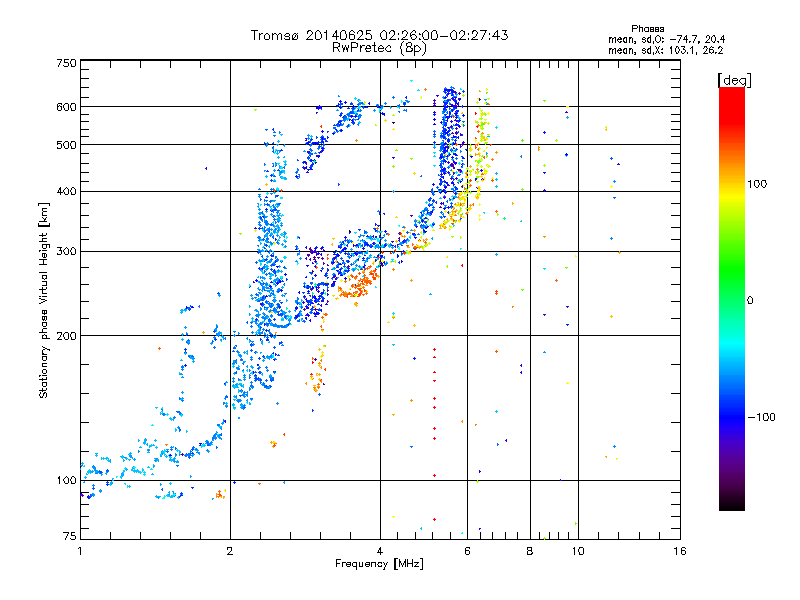Click the '200' y-axis tick label
This screenshot has height=600, width=800.
[66, 336]
